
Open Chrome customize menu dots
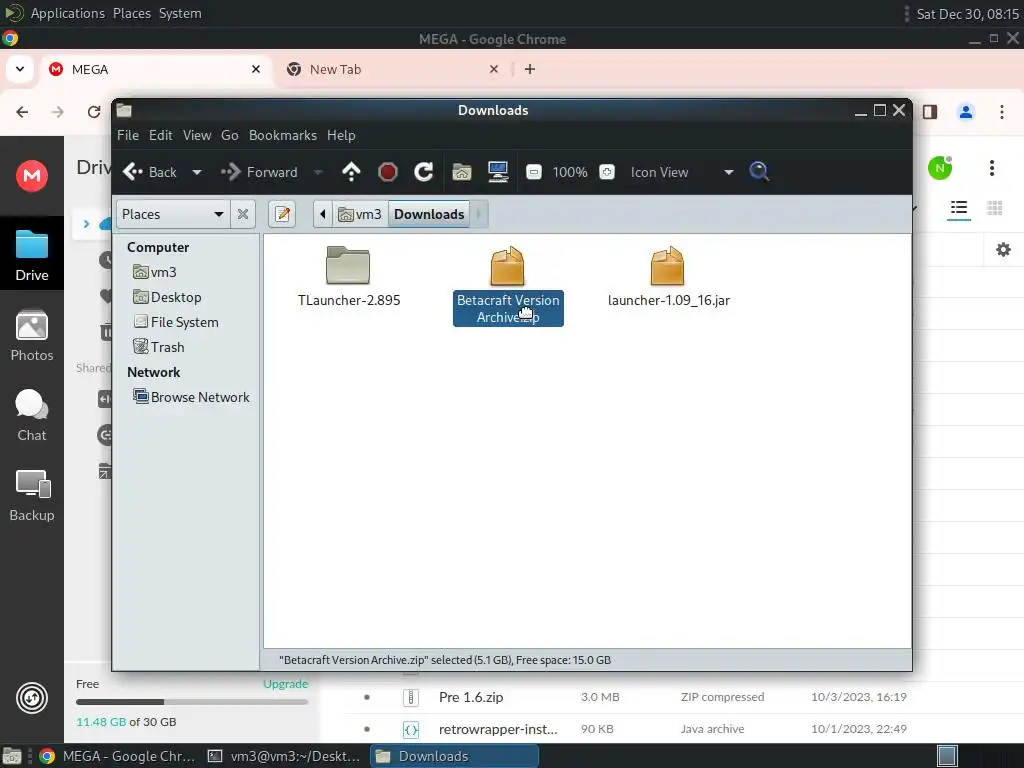(x=1002, y=112)
